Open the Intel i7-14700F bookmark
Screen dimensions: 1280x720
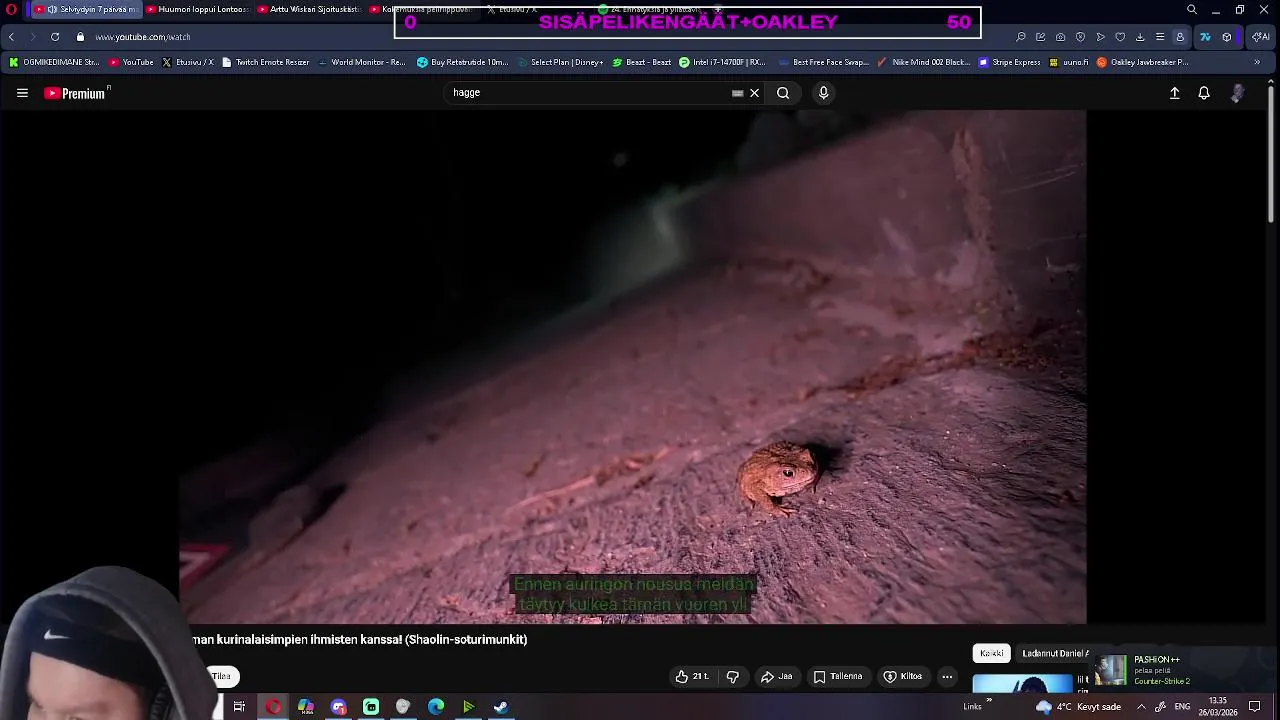(x=722, y=62)
